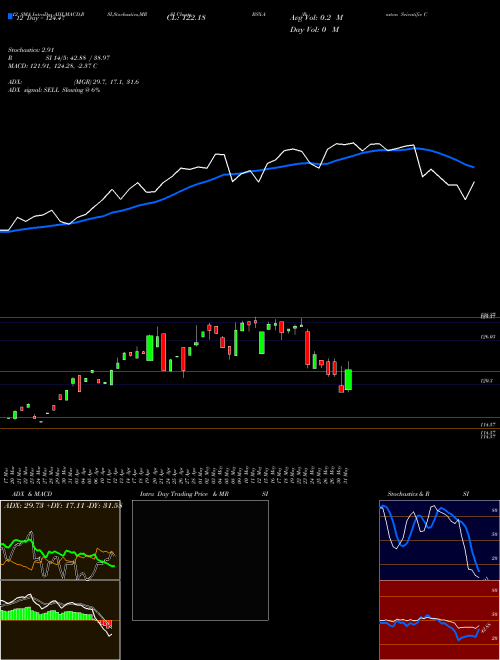Click the 'Stochastics & R SI' panel title

[428, 494]
